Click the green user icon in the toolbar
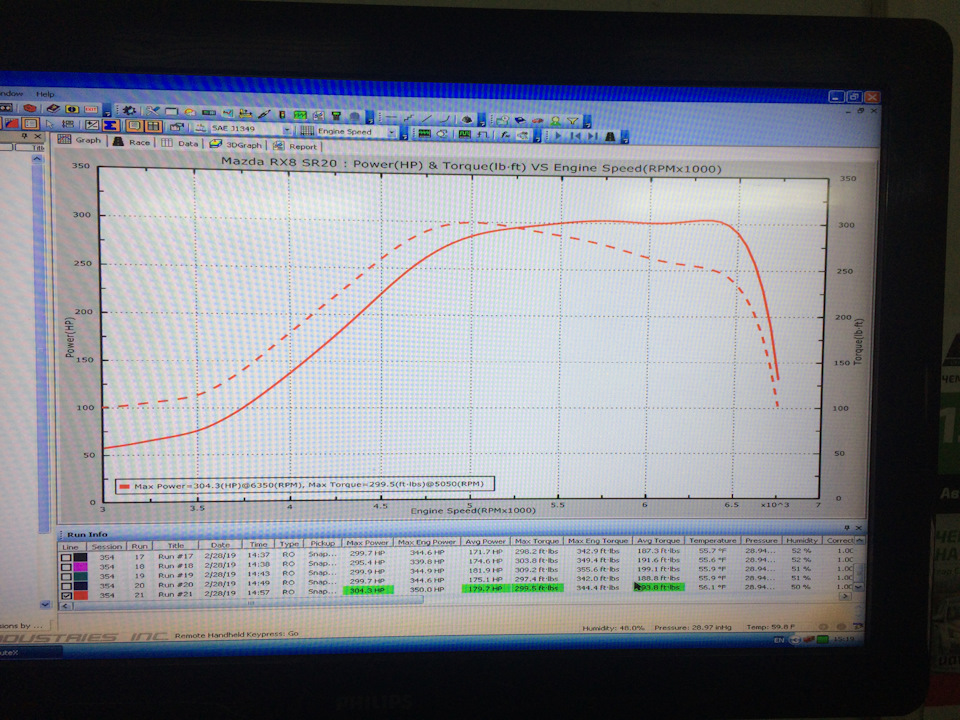The width and height of the screenshot is (960, 720). click(555, 121)
